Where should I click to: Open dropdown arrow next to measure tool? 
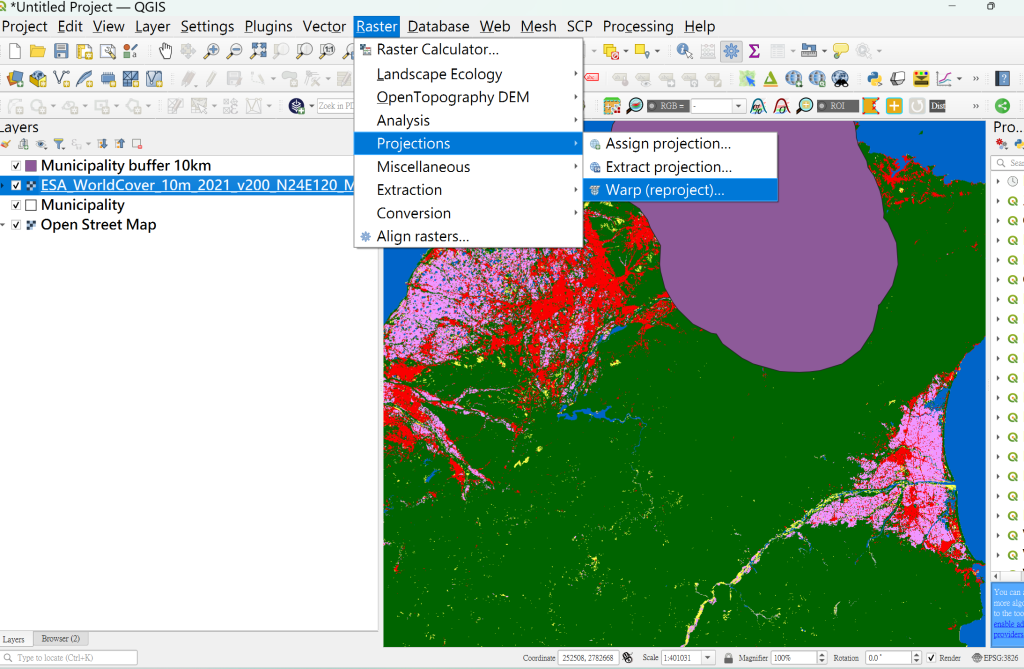tap(824, 51)
